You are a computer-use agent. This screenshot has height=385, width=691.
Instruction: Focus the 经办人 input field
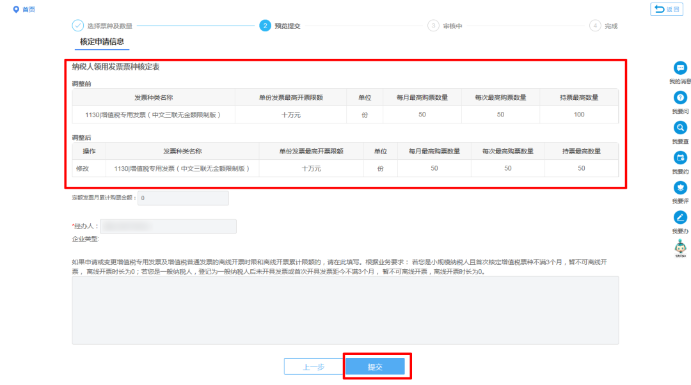[168, 226]
